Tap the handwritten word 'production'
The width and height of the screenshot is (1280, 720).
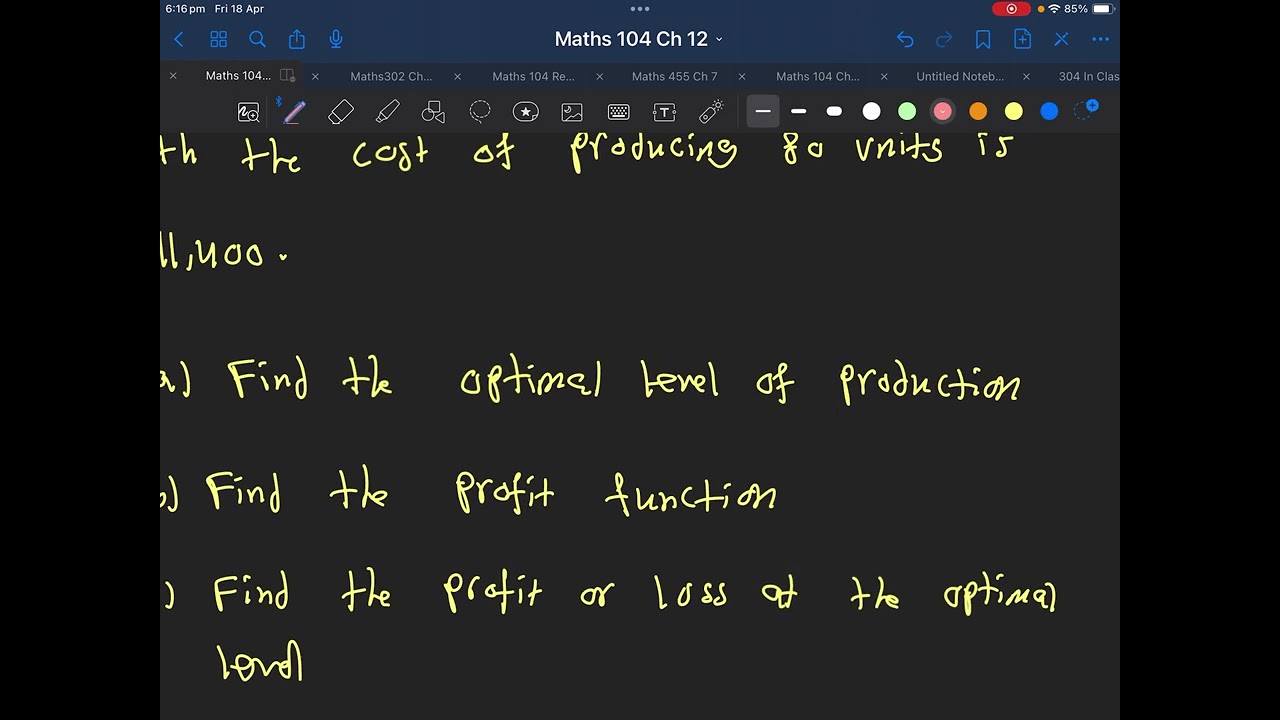[930, 384]
